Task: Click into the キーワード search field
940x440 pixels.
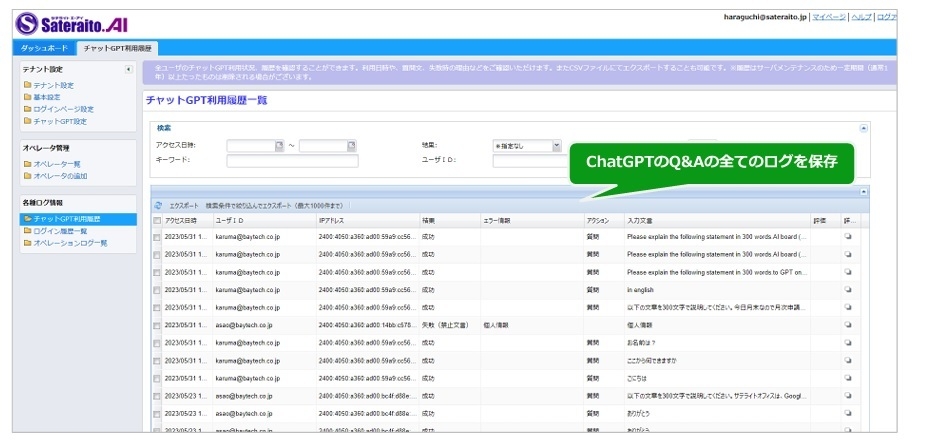Action: (291, 160)
